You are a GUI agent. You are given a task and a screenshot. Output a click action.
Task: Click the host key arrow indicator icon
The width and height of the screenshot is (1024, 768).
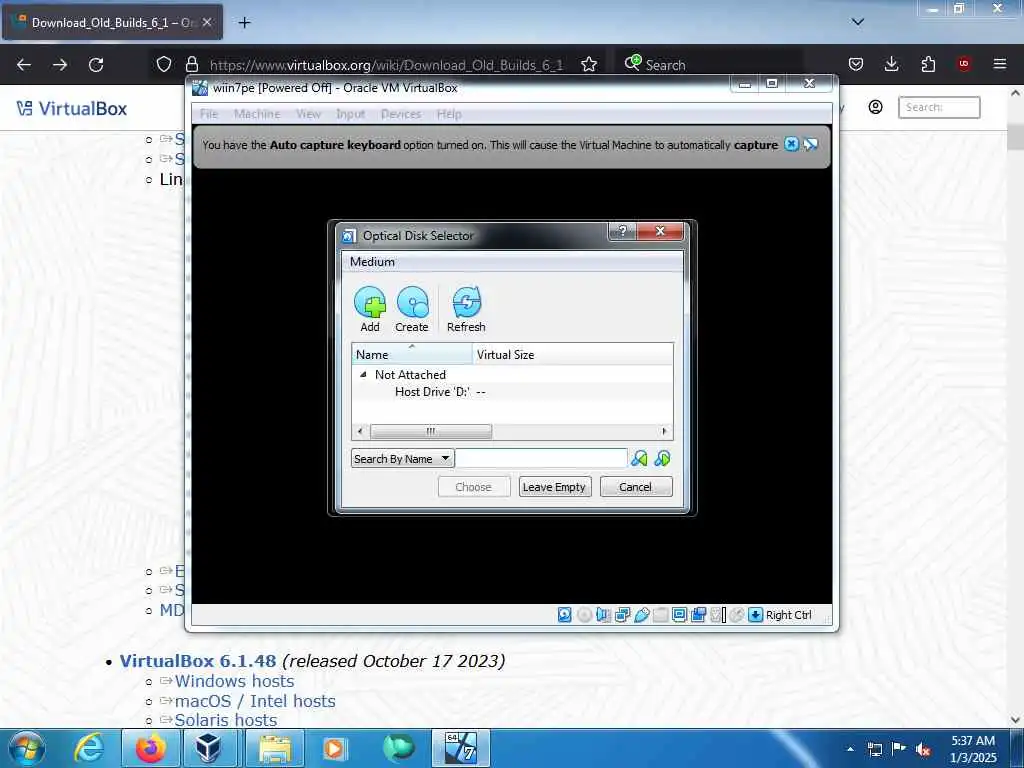coord(755,615)
